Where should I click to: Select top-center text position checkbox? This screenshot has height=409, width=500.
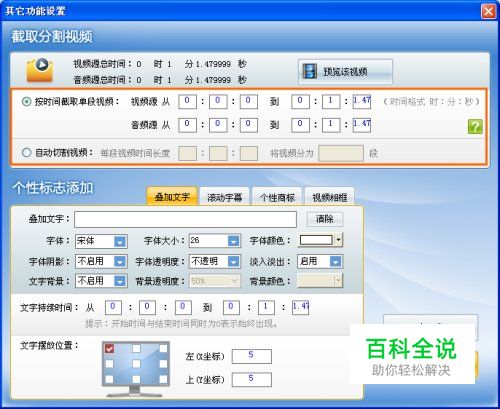136,349
